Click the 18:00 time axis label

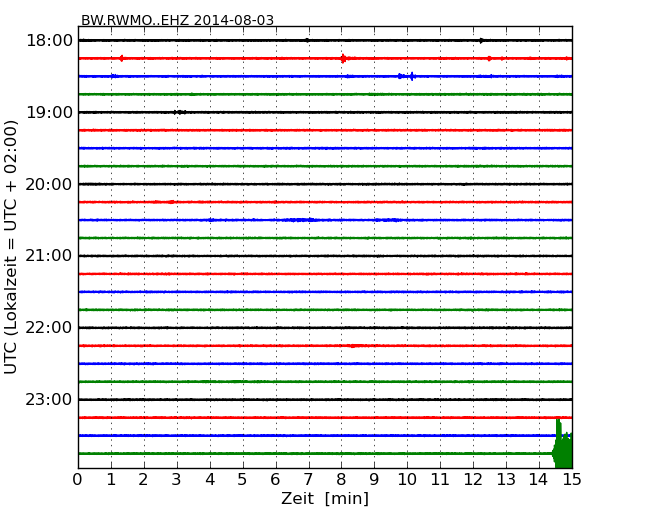(x=49, y=41)
